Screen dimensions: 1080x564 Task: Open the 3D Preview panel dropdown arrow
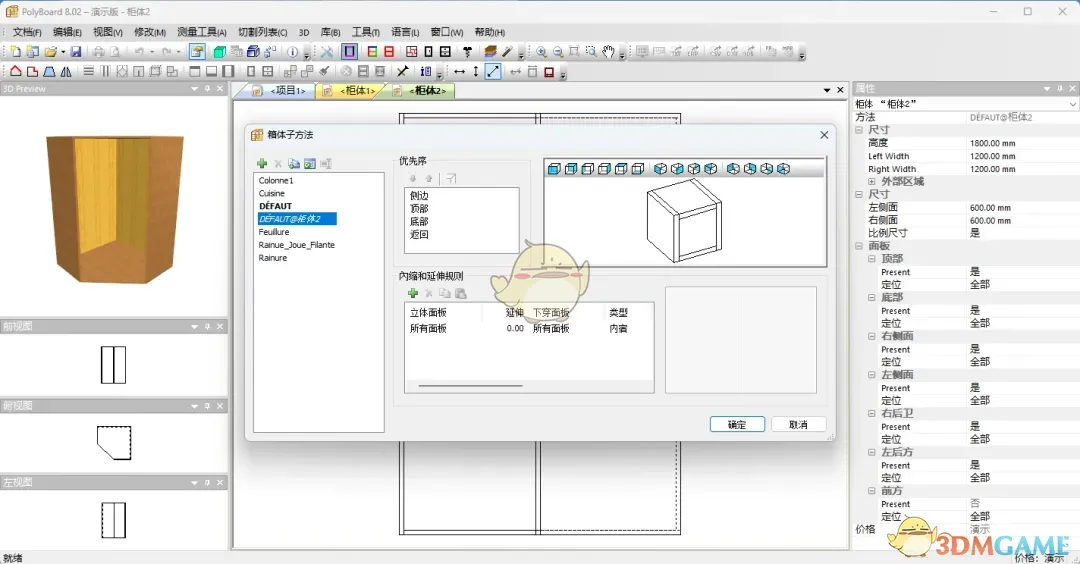(194, 88)
